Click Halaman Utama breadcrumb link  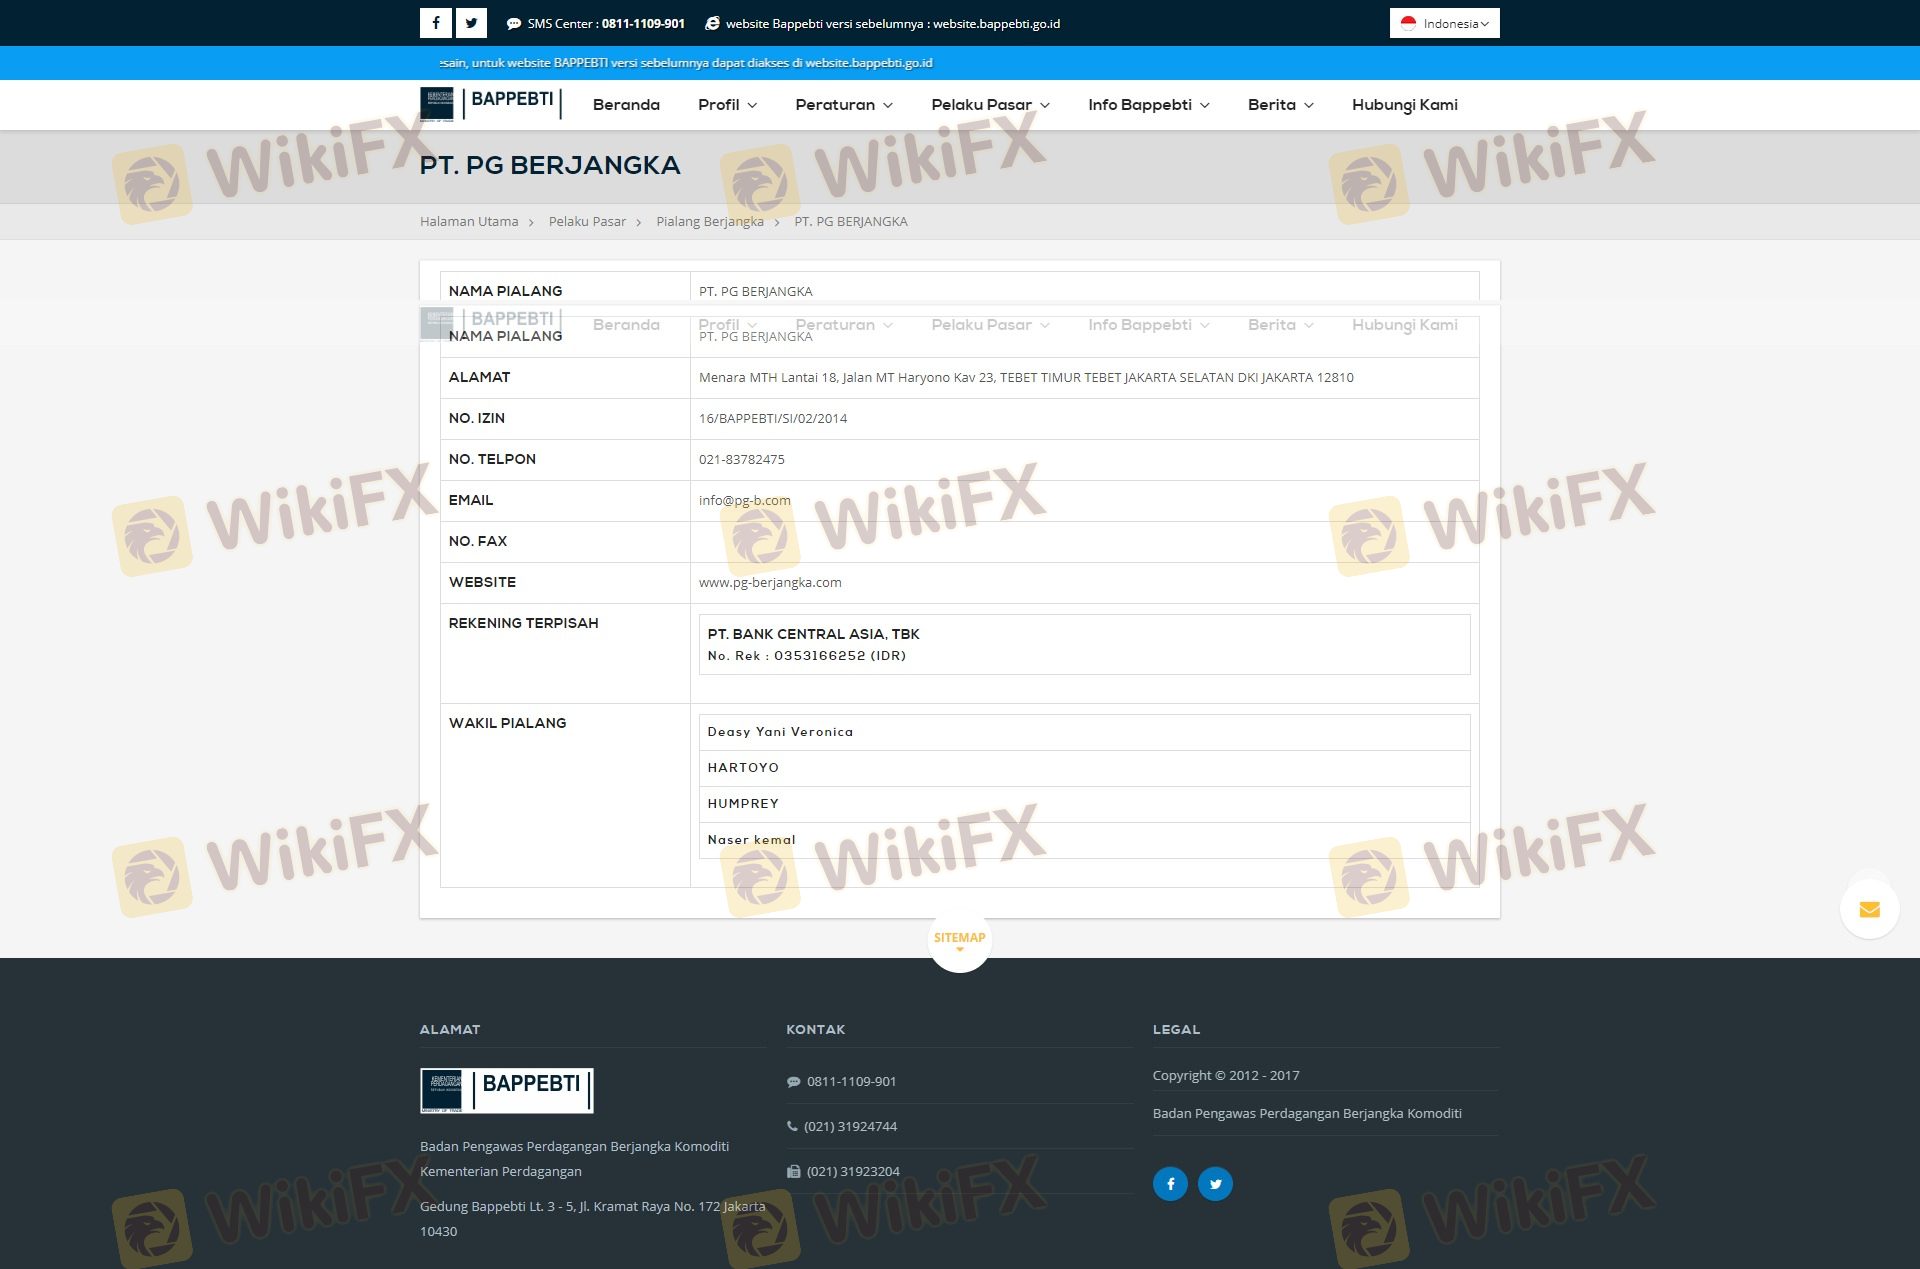tap(469, 222)
